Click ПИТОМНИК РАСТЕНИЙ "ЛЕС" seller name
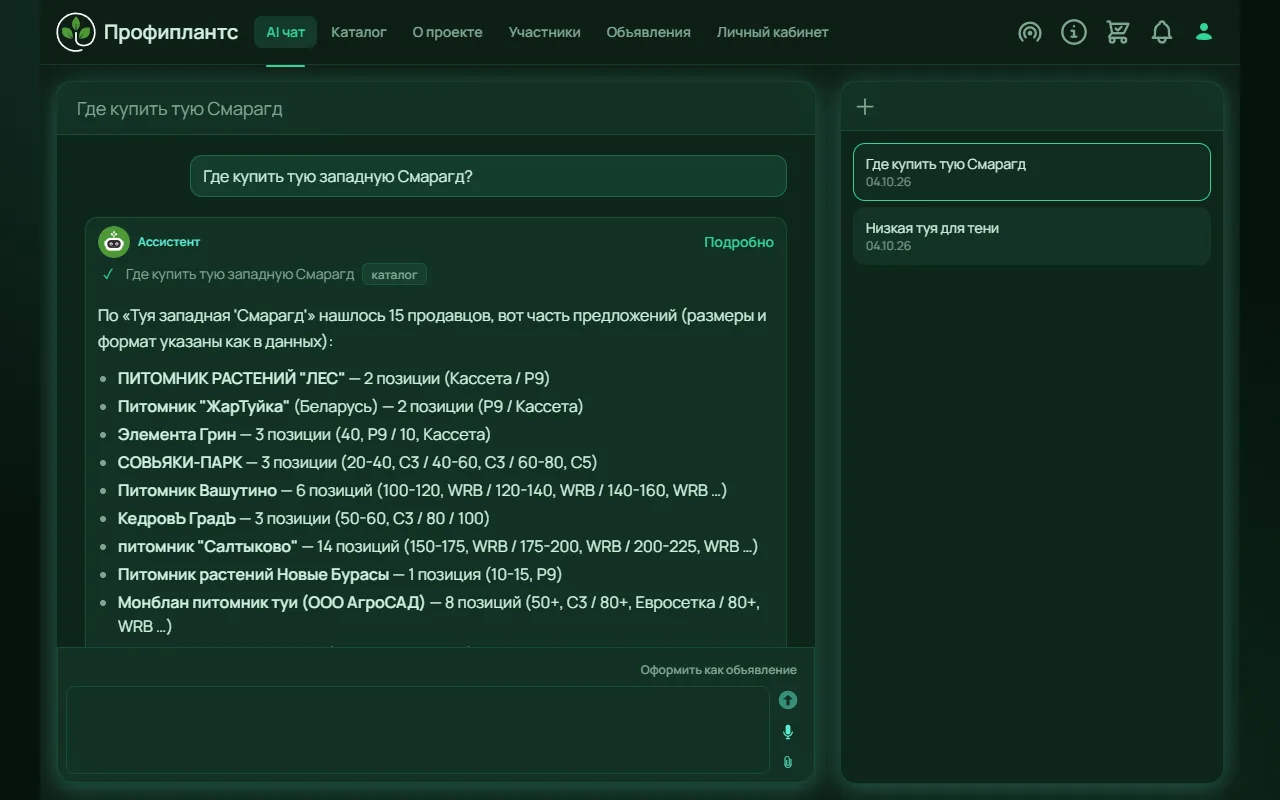1280x800 pixels. click(231, 378)
